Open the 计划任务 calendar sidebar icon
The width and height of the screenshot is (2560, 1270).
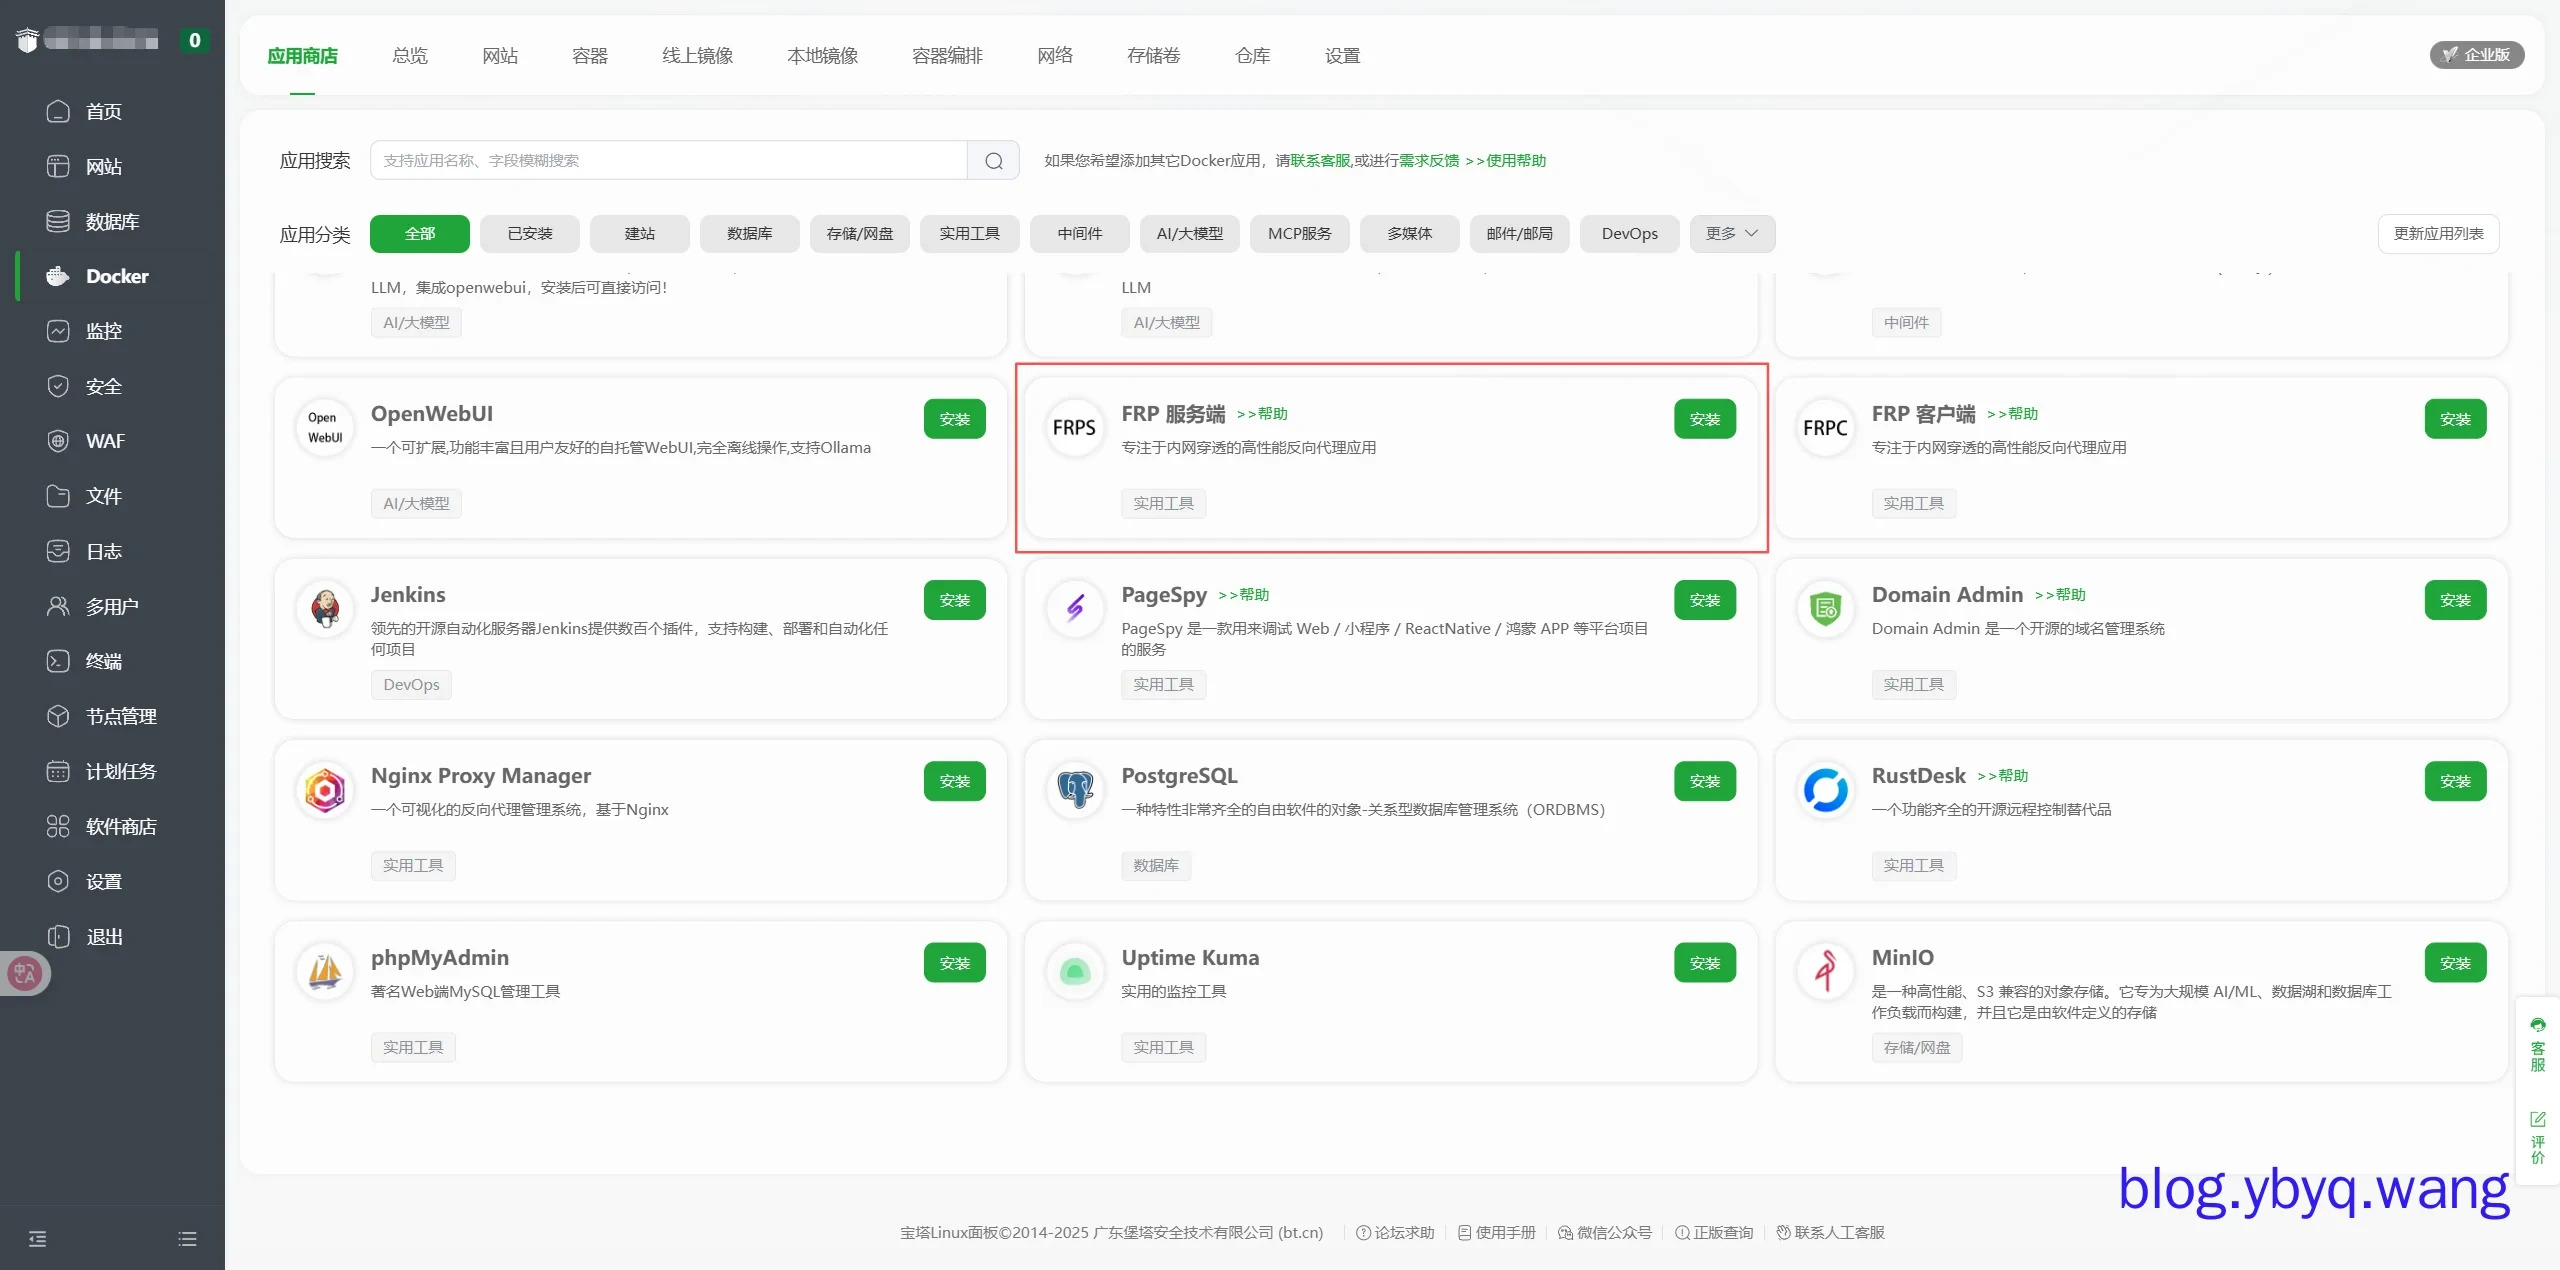tap(58, 771)
